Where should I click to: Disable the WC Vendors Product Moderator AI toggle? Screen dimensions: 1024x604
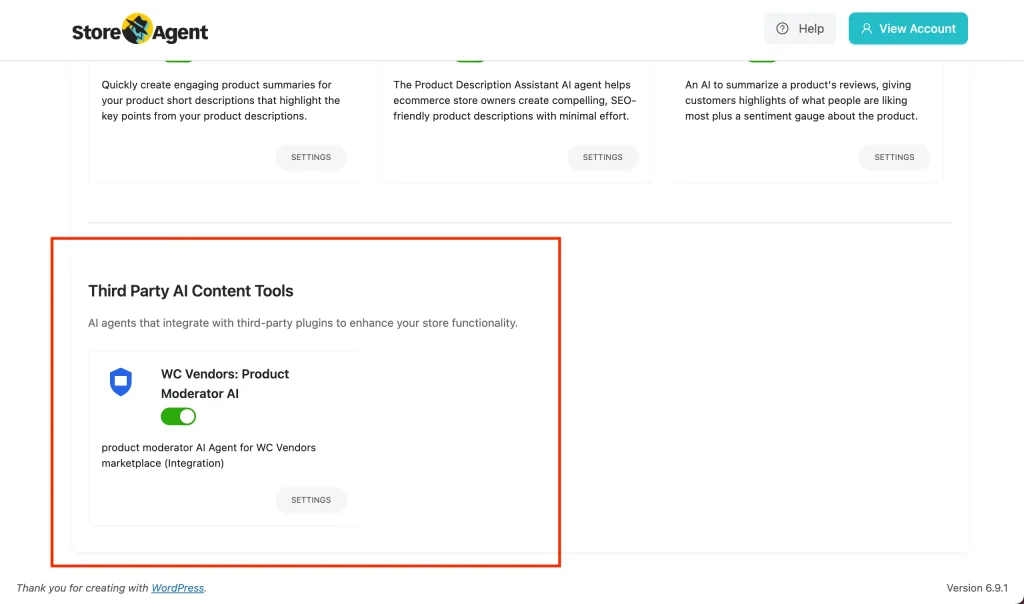[178, 416]
